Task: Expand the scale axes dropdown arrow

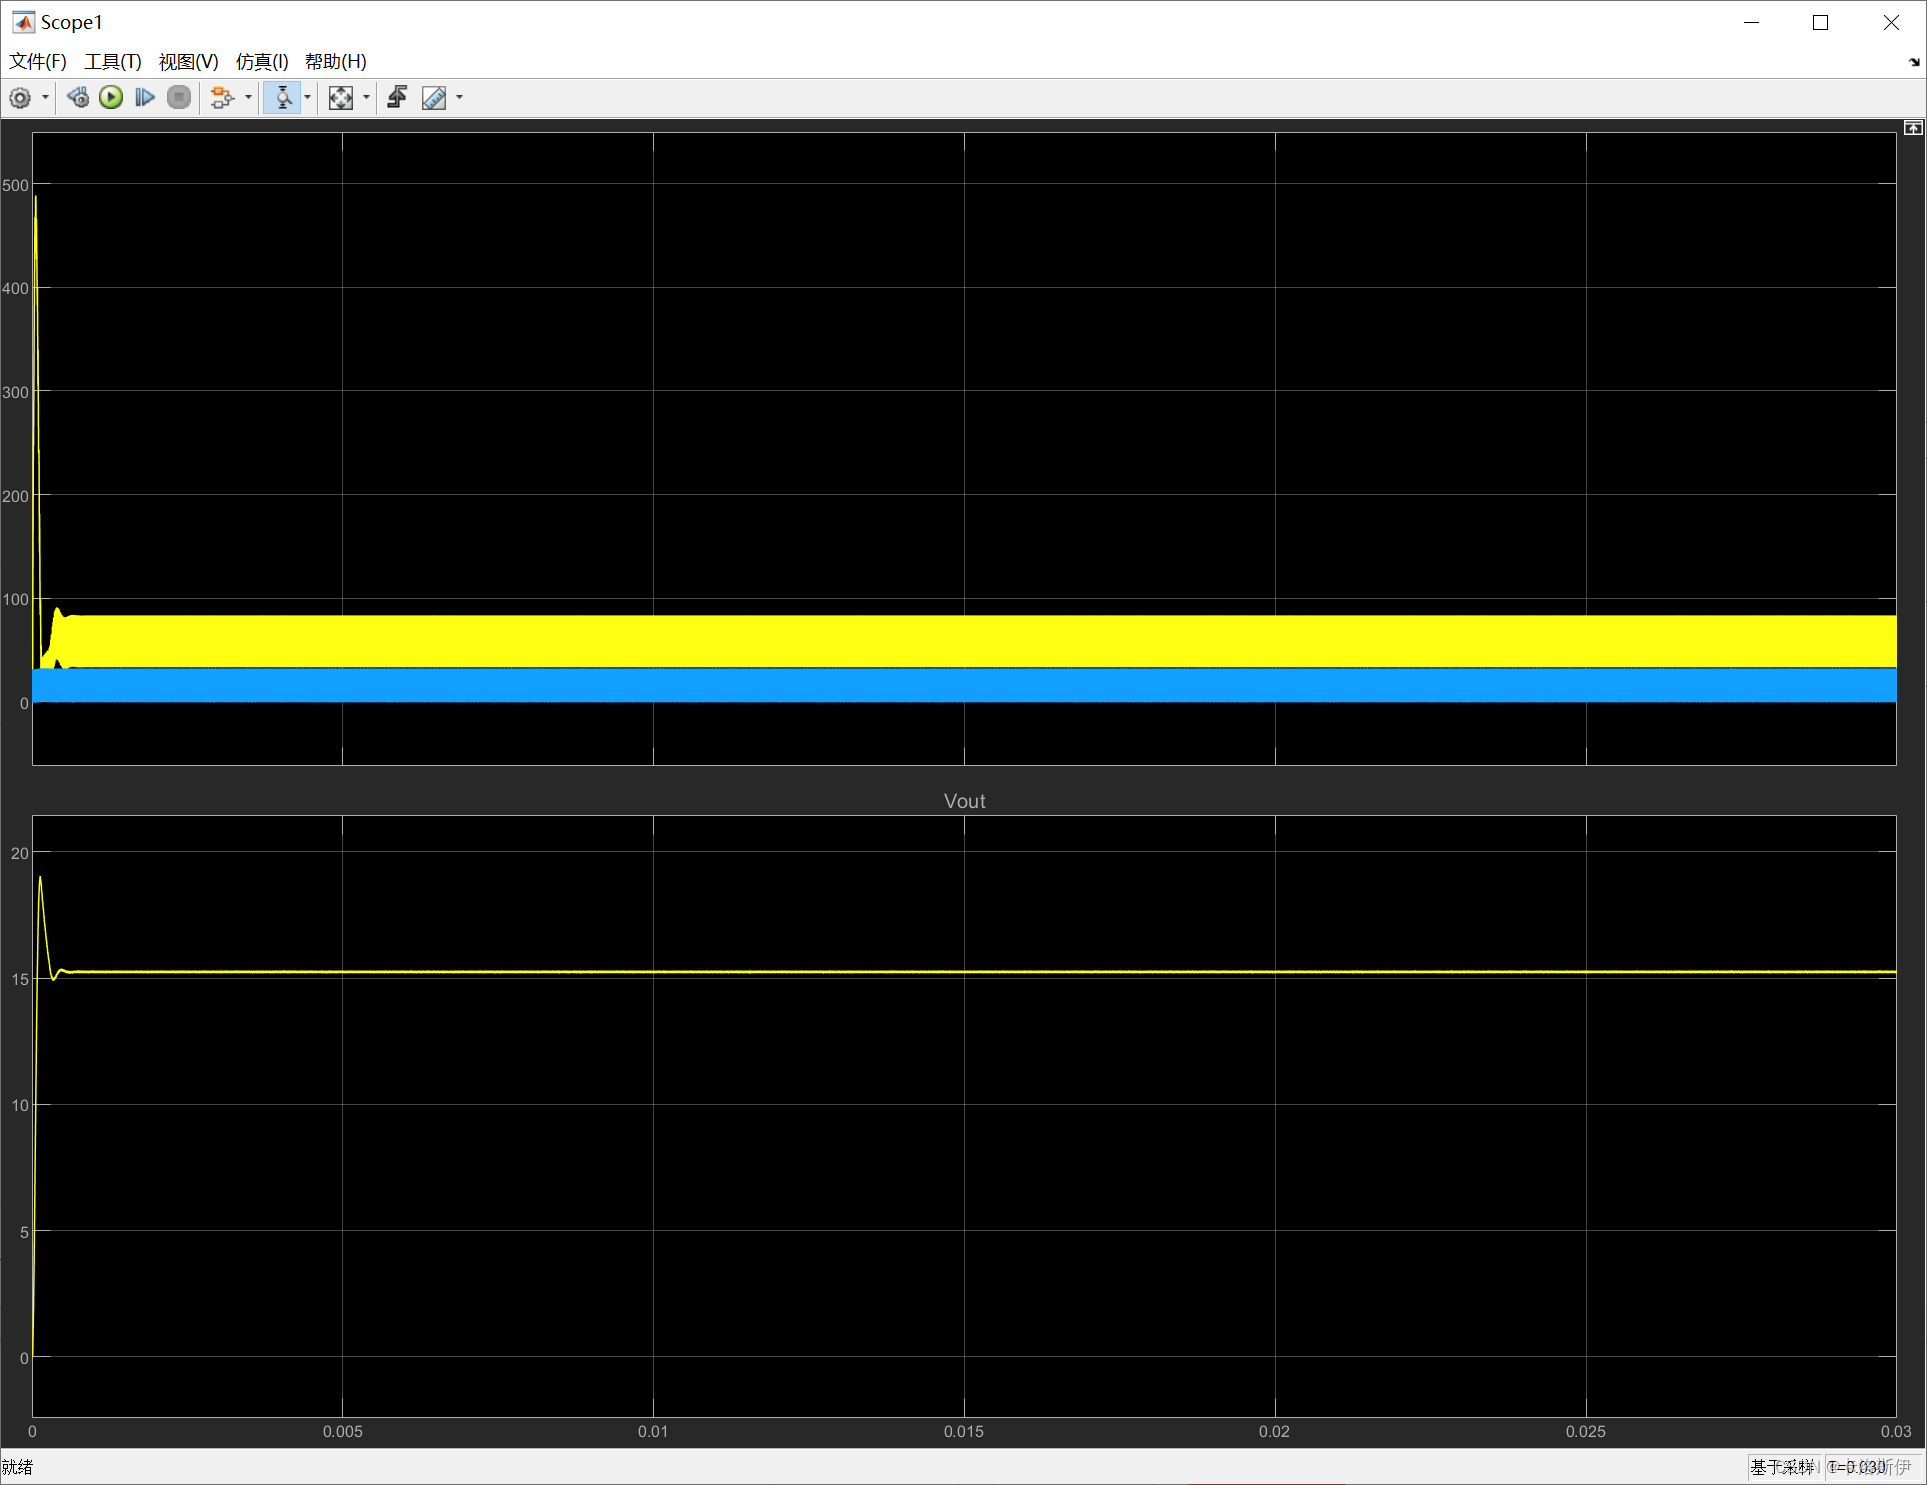Action: (366, 98)
